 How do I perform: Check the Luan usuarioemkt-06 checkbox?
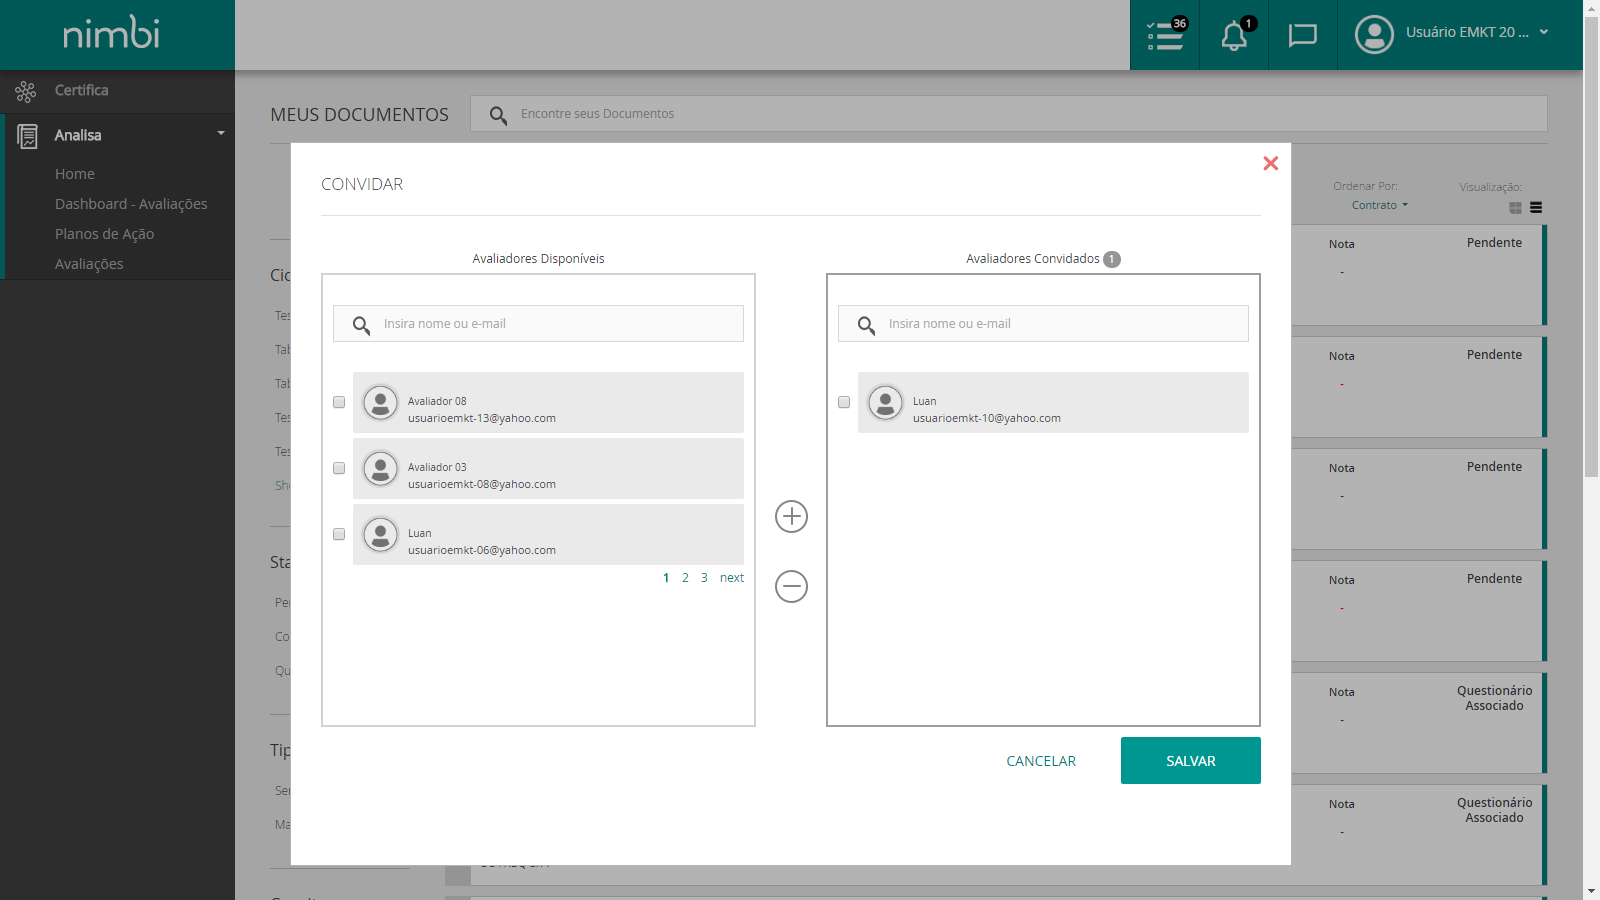click(x=339, y=534)
